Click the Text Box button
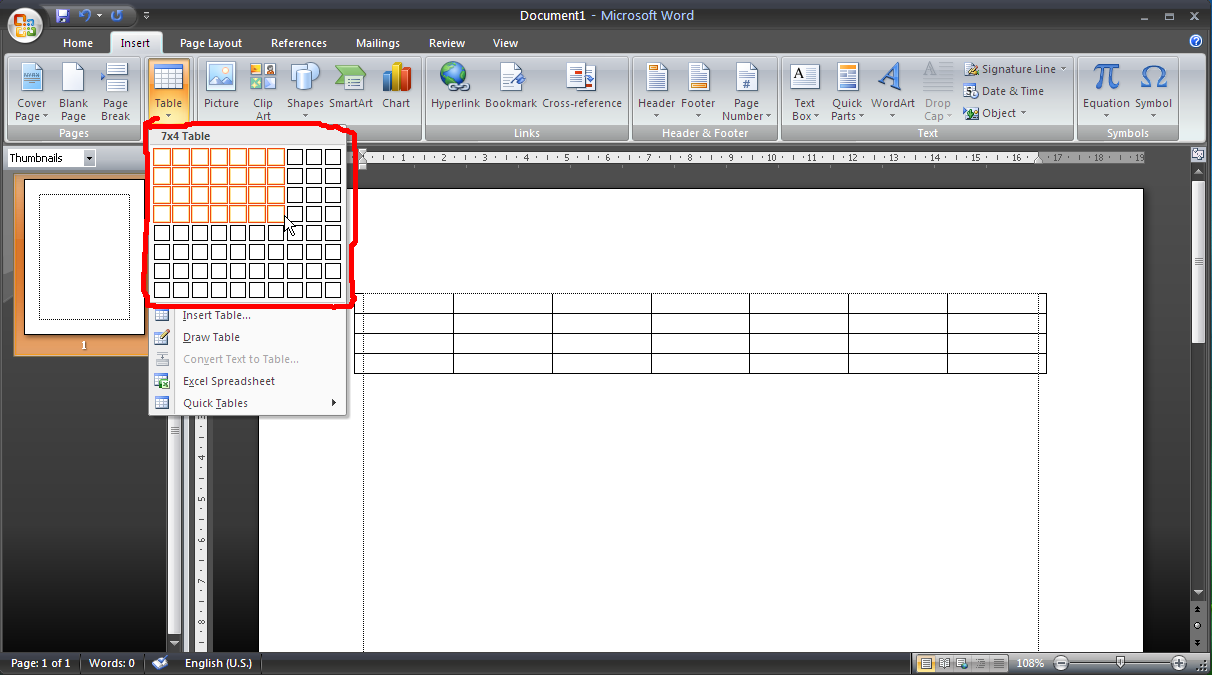 pyautogui.click(x=805, y=92)
